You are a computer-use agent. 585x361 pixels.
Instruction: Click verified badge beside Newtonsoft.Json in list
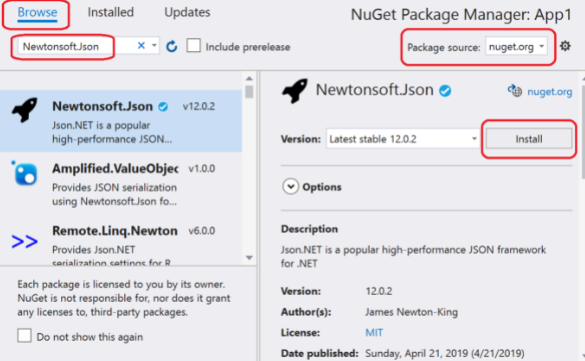(163, 107)
